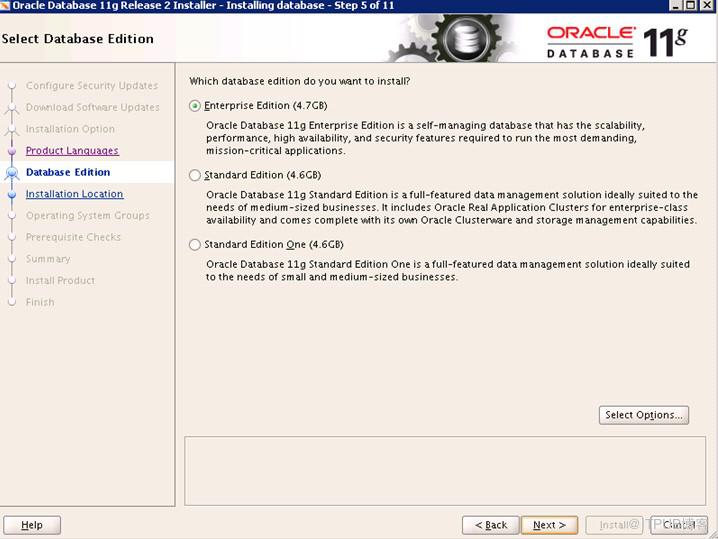The image size is (718, 539).
Task: Click Prerequisite Checks step label
Action: (x=73, y=237)
